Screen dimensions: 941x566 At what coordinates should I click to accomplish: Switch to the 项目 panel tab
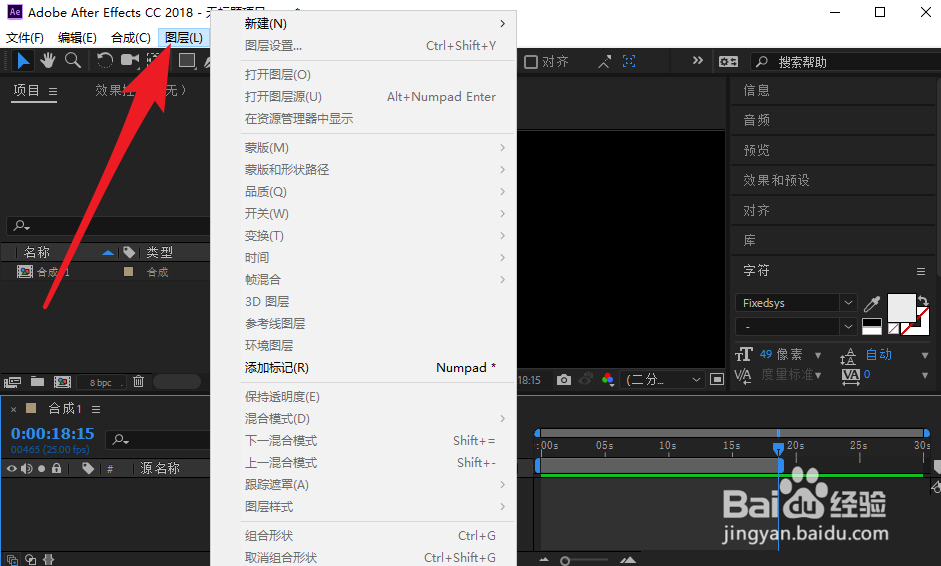(x=26, y=91)
